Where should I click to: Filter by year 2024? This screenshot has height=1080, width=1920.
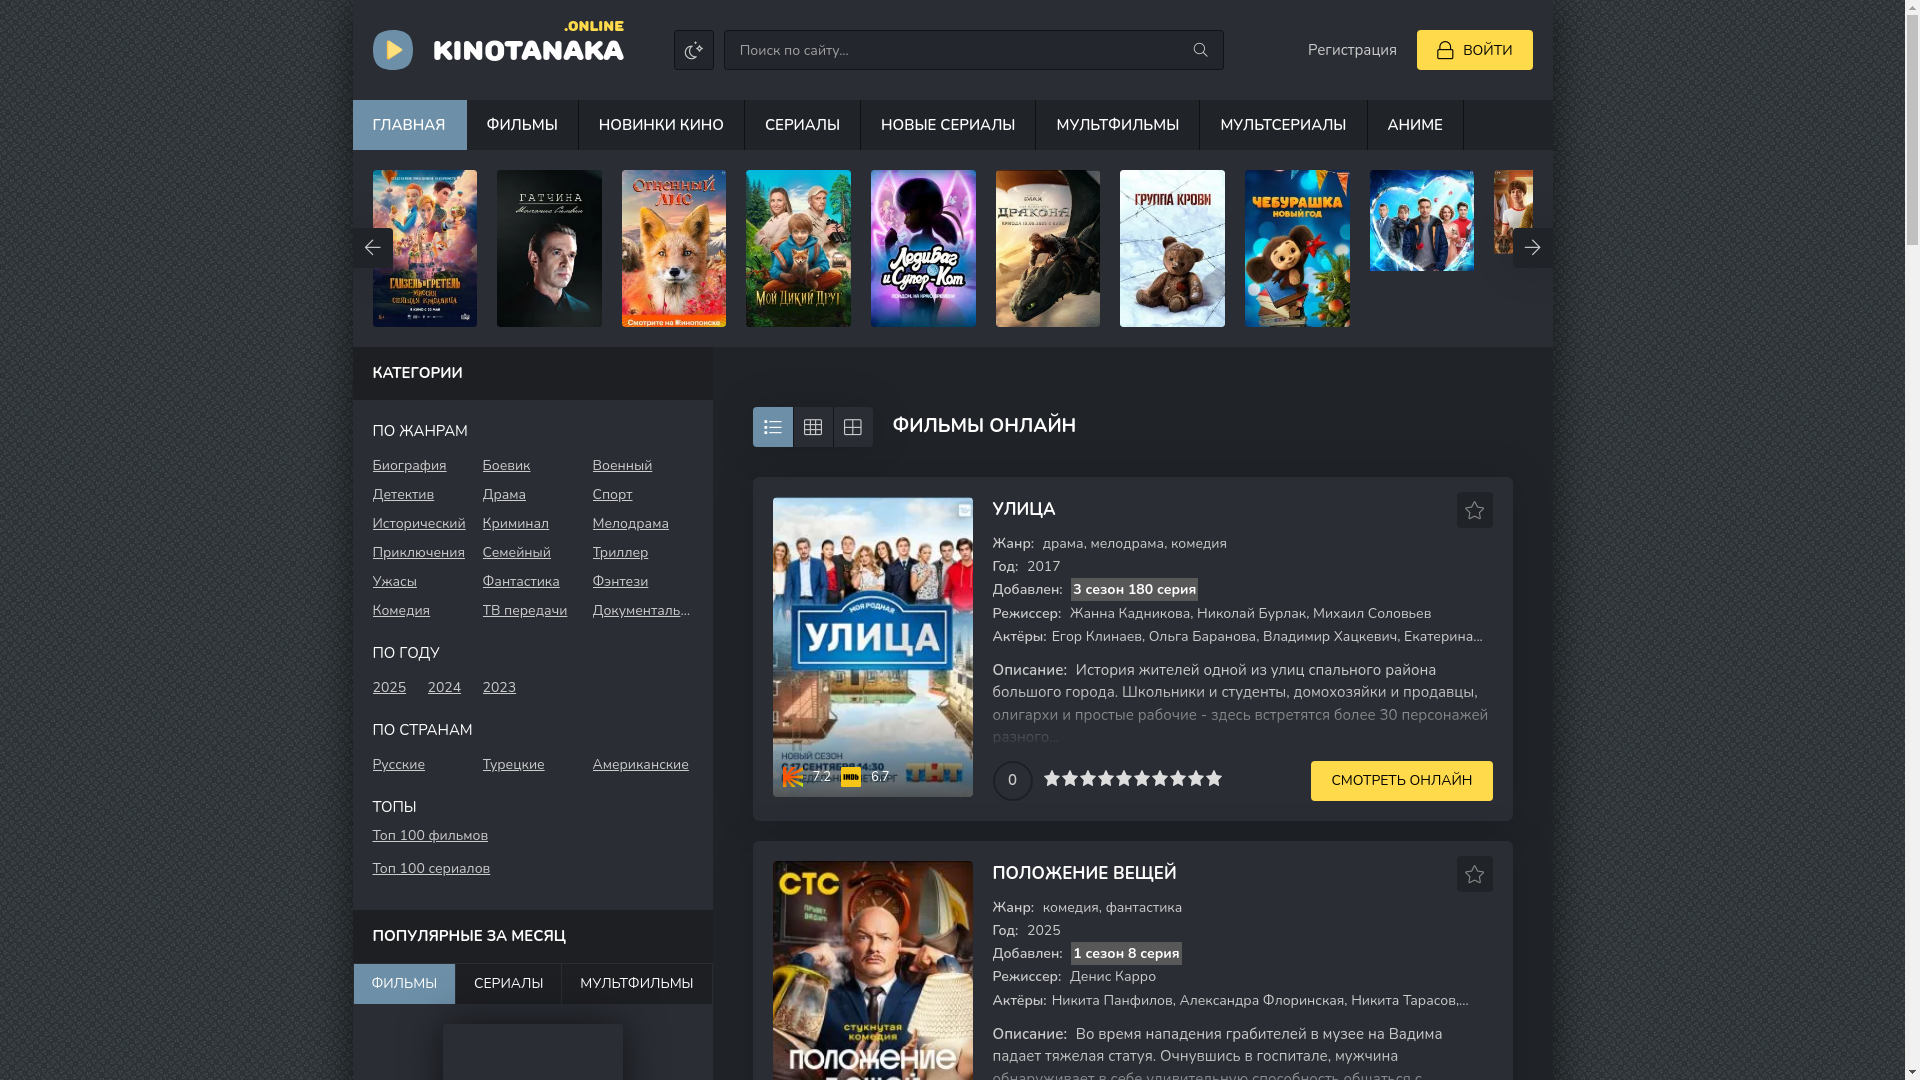(x=444, y=688)
